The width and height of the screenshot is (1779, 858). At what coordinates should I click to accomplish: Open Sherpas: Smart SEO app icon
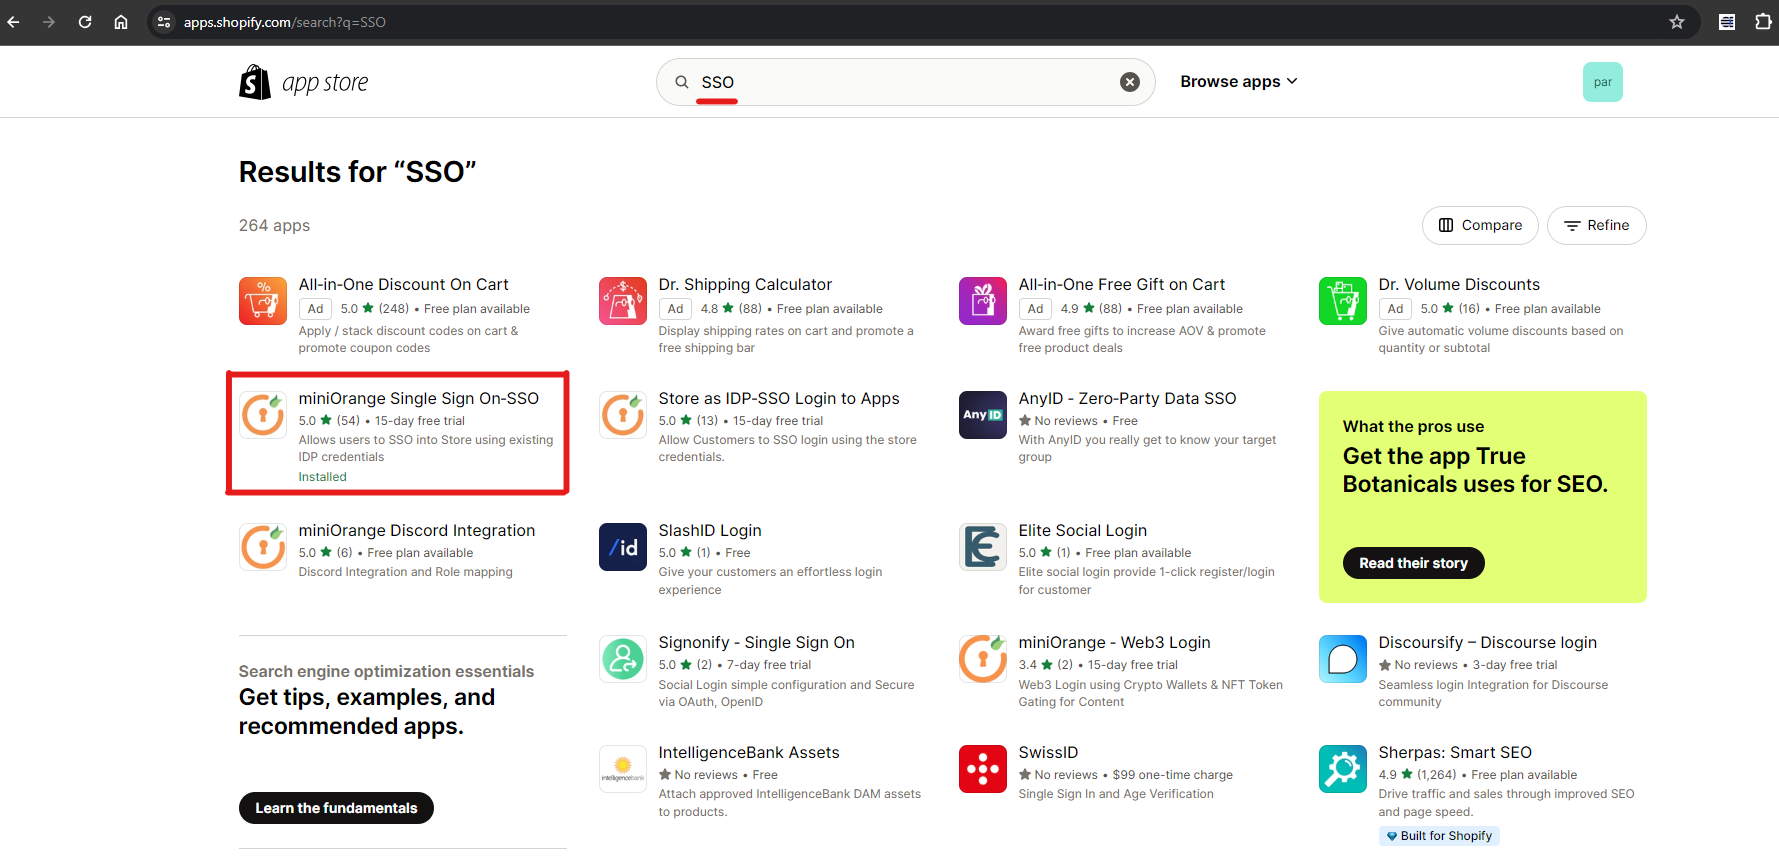click(x=1343, y=769)
